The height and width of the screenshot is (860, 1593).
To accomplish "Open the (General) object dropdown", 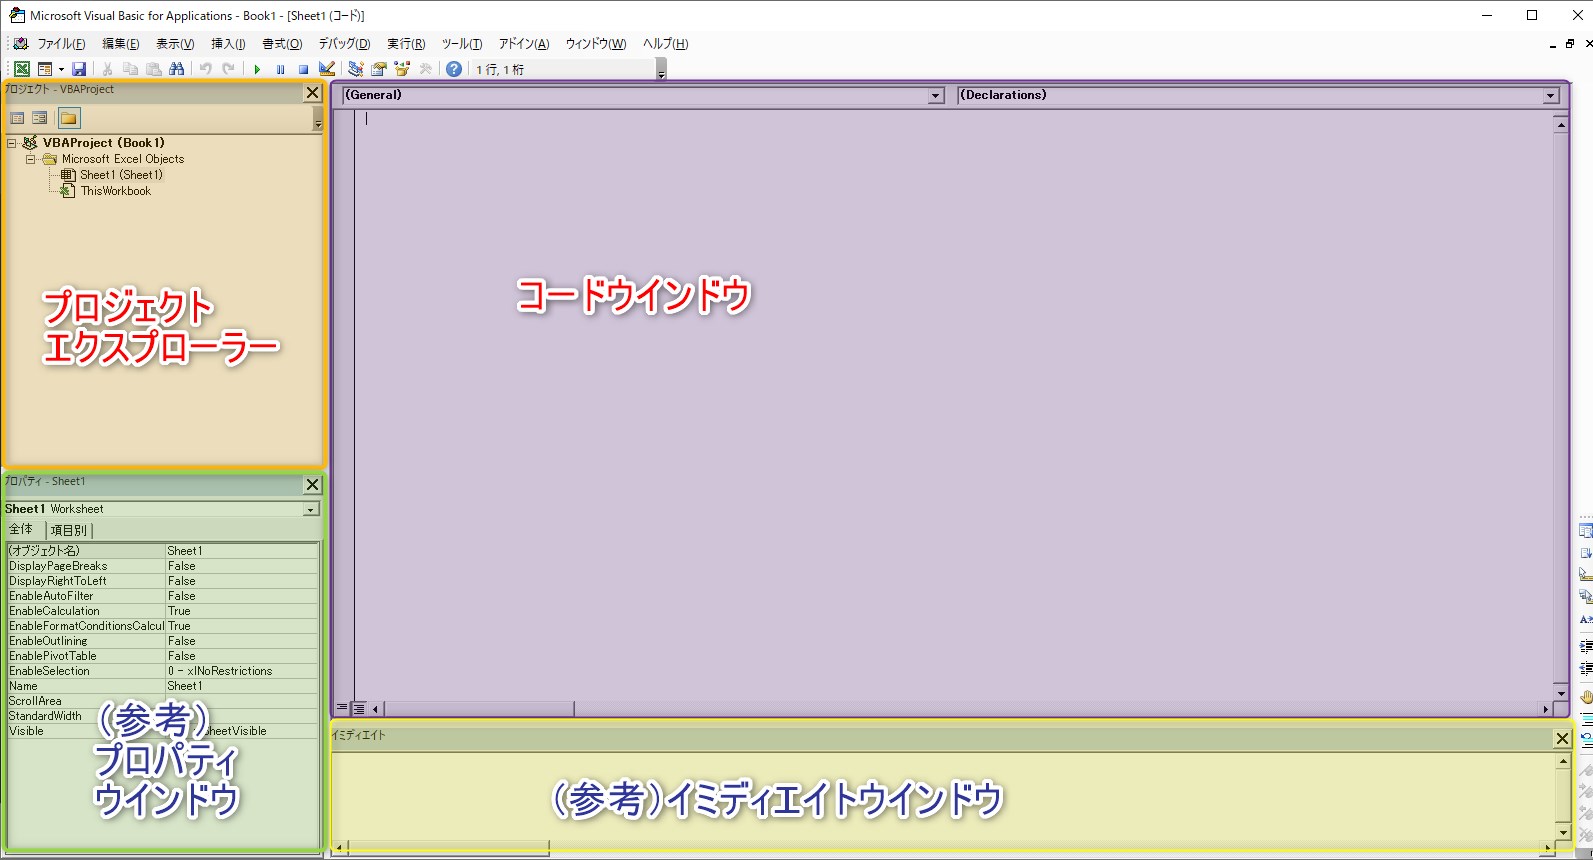I will (x=936, y=96).
